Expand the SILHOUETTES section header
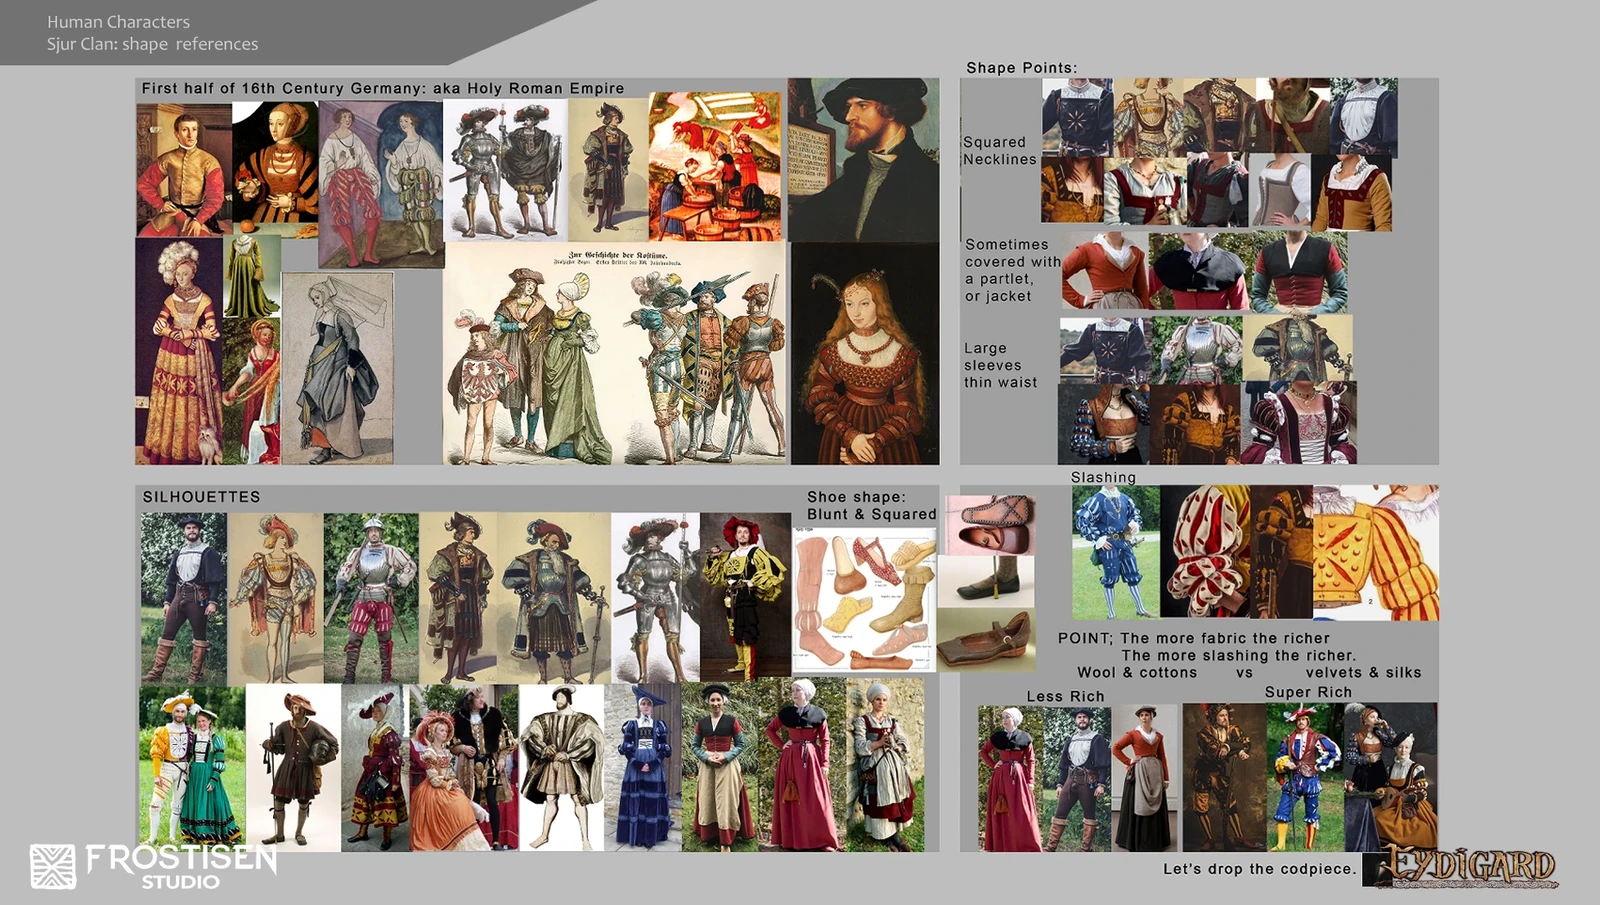This screenshot has width=1600, height=905. (201, 494)
